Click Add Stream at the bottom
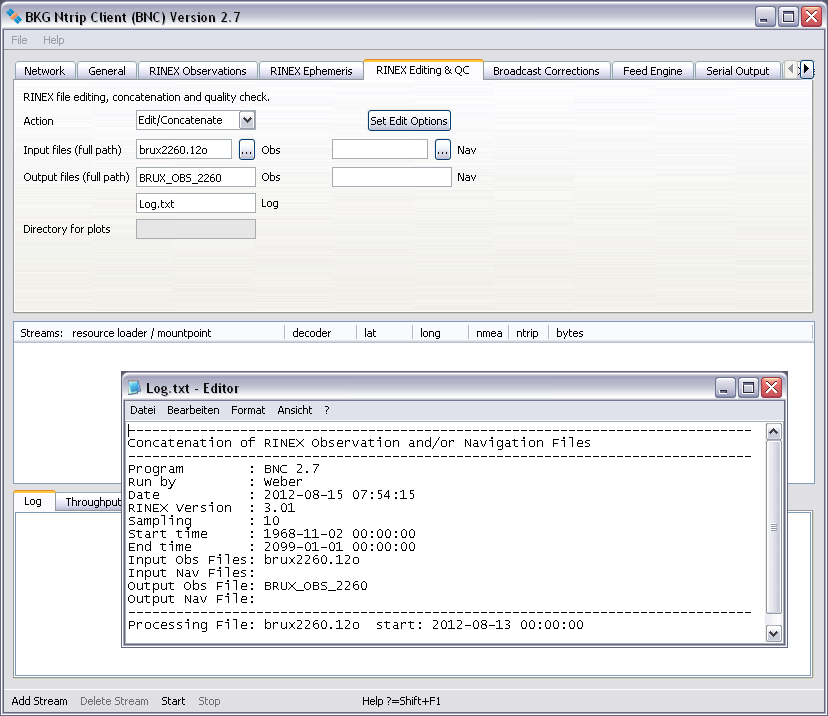The image size is (828, 716). [x=39, y=701]
